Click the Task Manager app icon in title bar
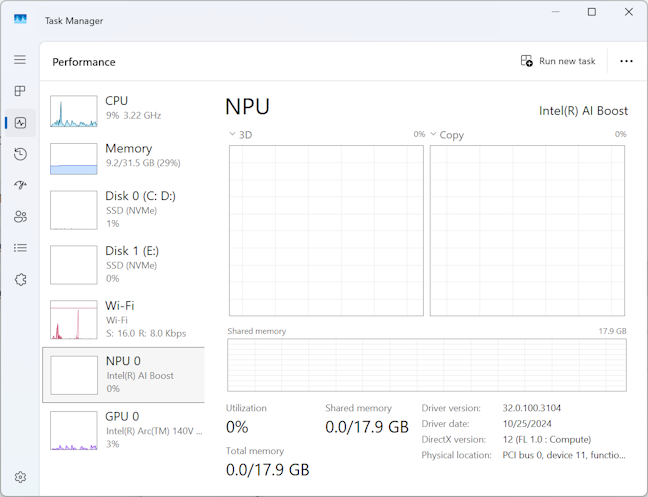648x497 pixels. point(20,19)
